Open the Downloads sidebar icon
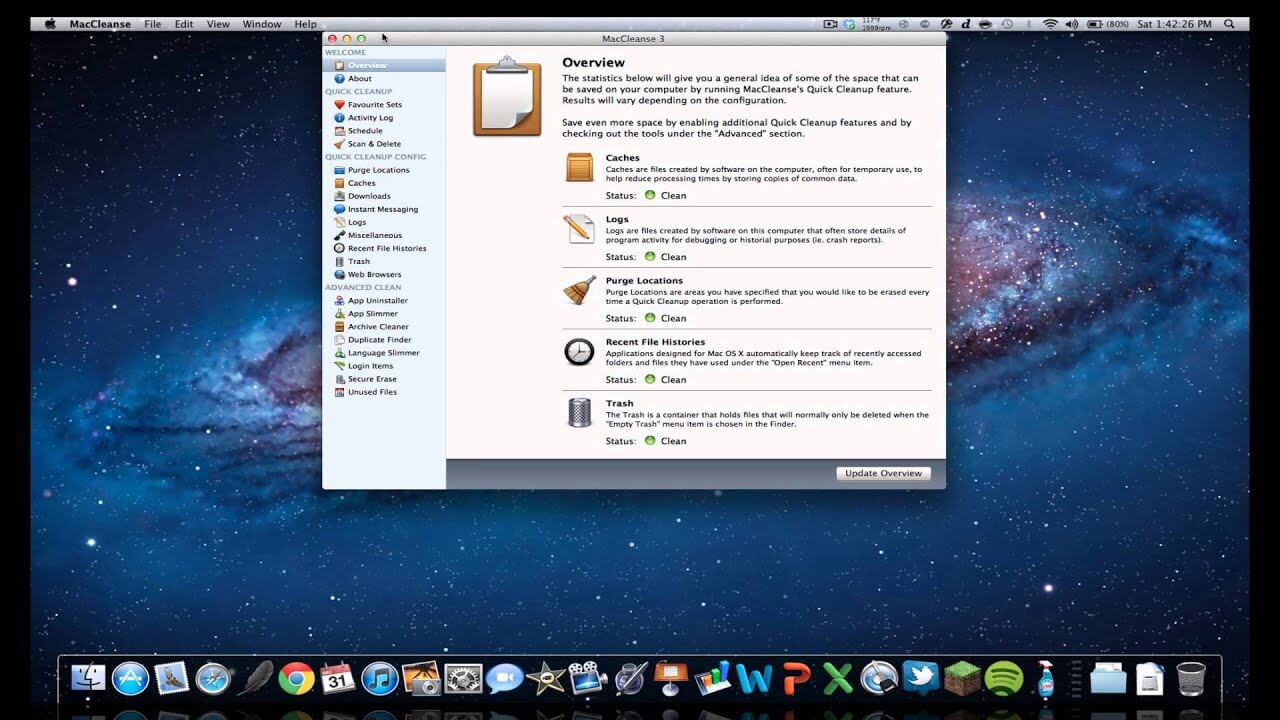The height and width of the screenshot is (720, 1280). (x=339, y=196)
